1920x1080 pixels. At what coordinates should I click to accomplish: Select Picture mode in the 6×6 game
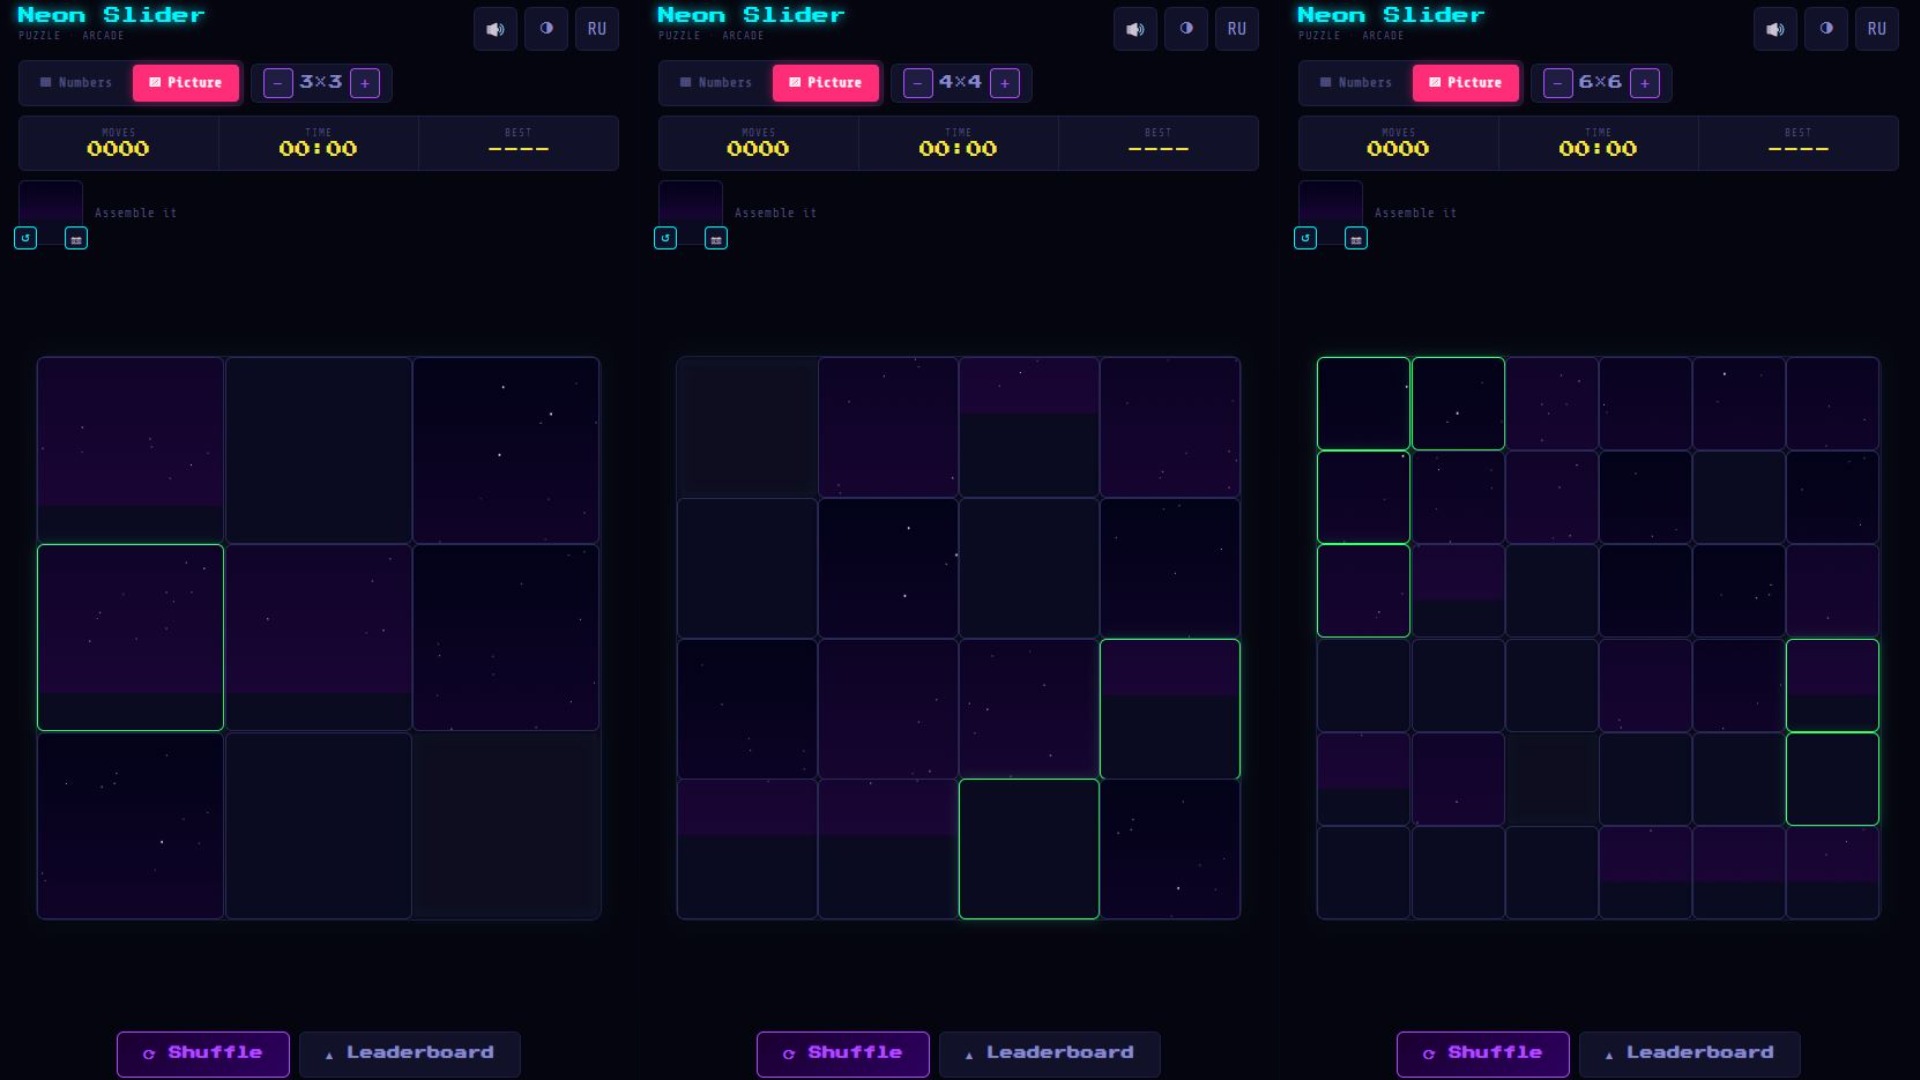click(x=1466, y=83)
